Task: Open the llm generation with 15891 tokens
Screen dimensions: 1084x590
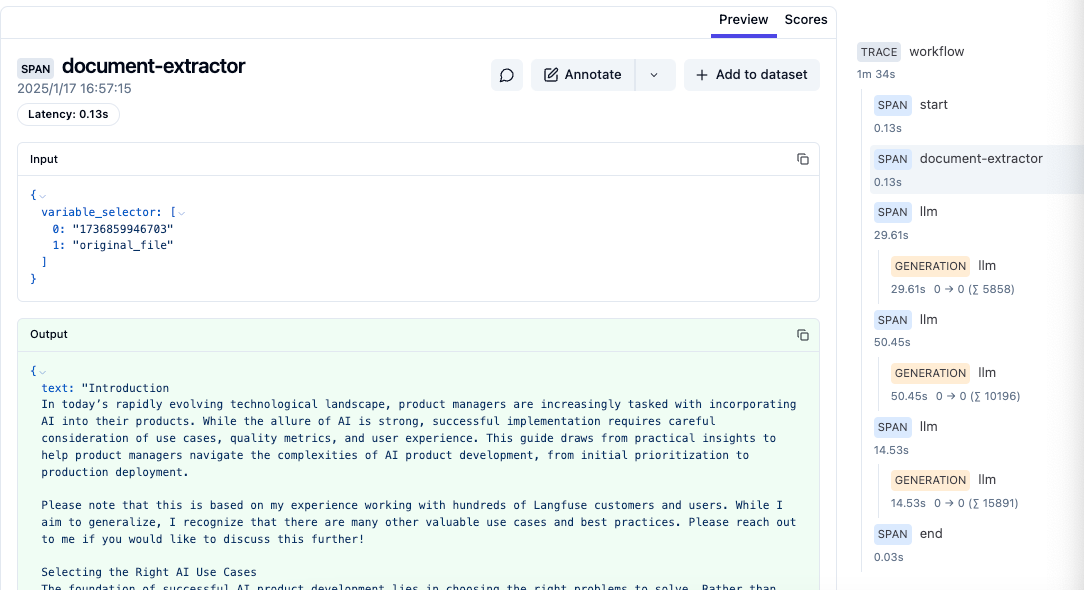Action: coord(986,480)
